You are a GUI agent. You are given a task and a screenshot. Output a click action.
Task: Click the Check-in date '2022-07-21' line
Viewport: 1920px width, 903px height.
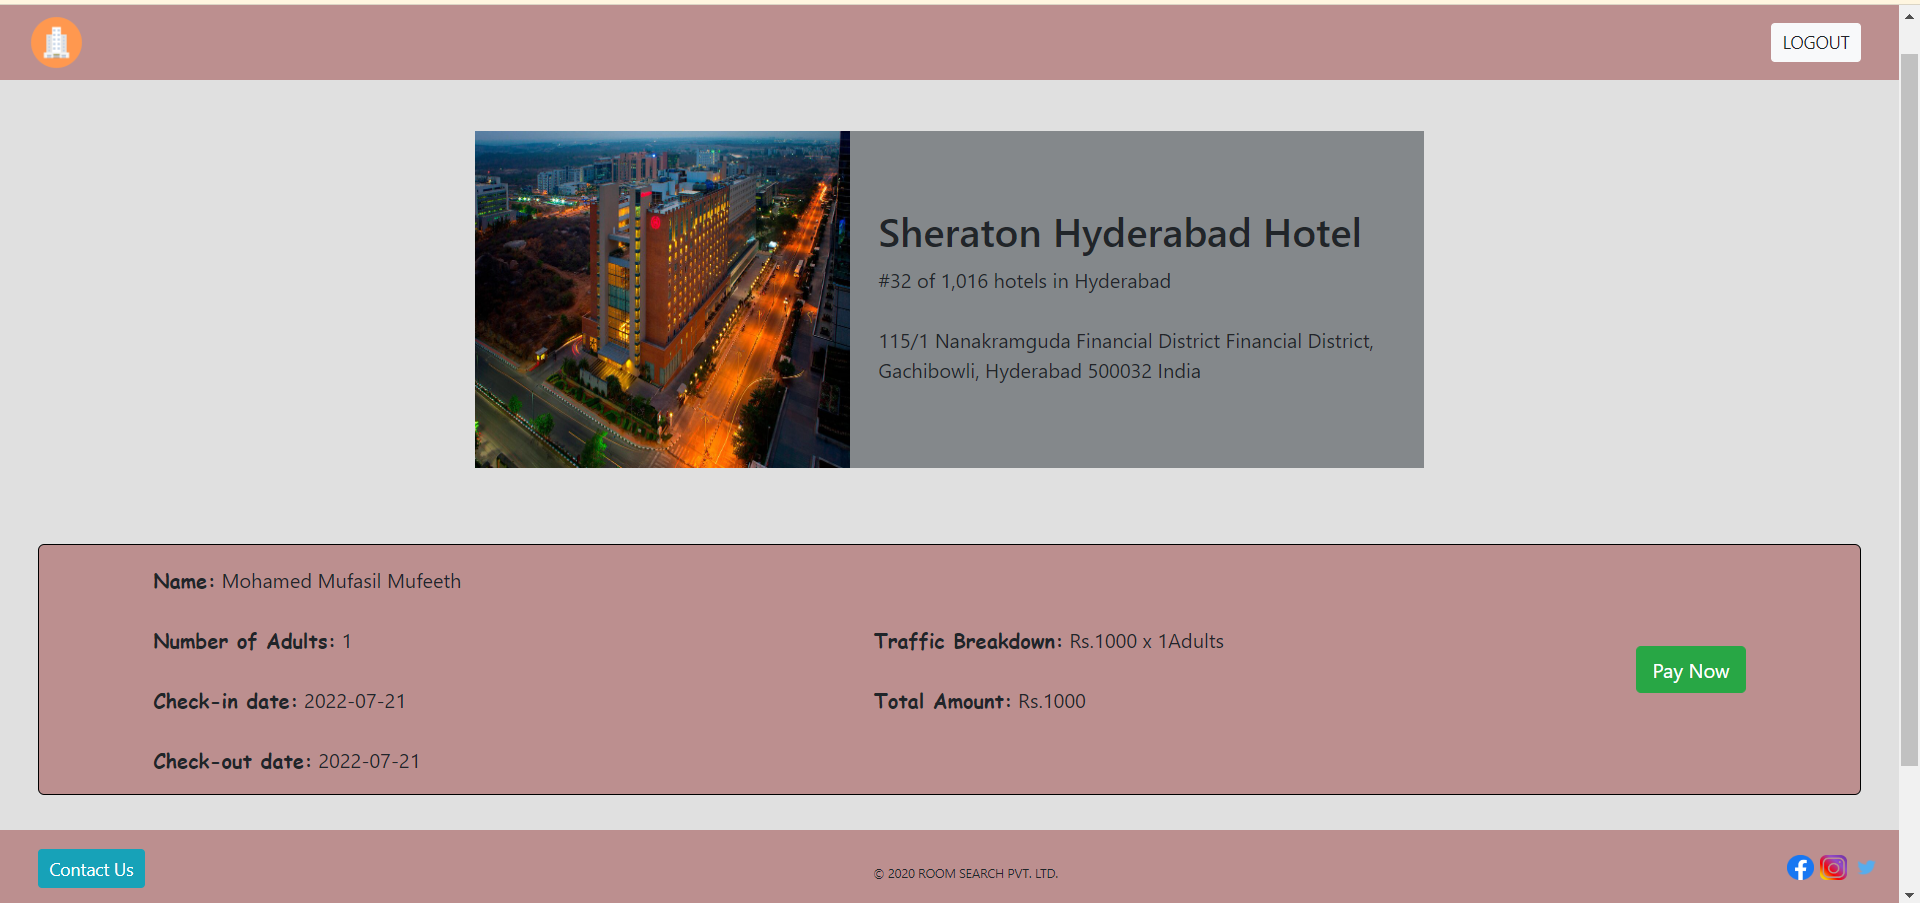(x=279, y=701)
